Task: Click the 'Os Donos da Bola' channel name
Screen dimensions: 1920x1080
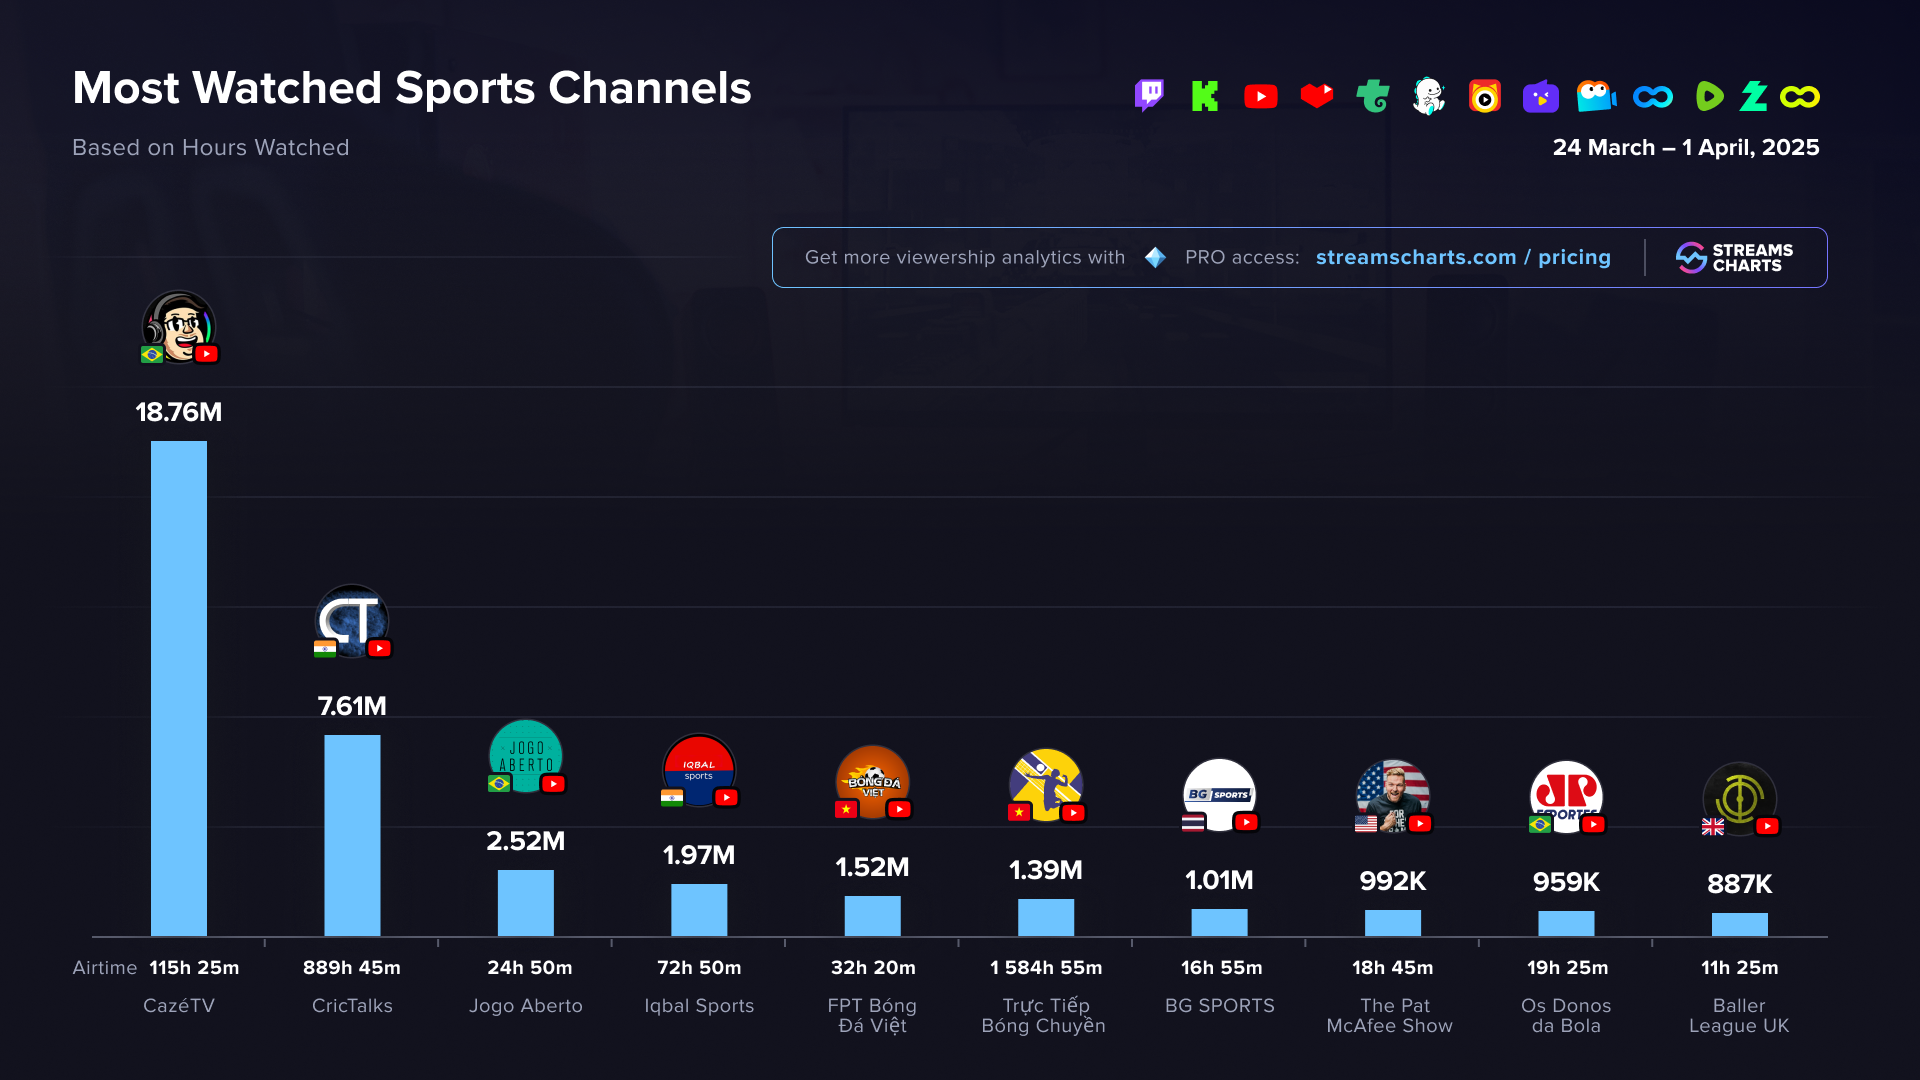Action: [x=1566, y=1016]
